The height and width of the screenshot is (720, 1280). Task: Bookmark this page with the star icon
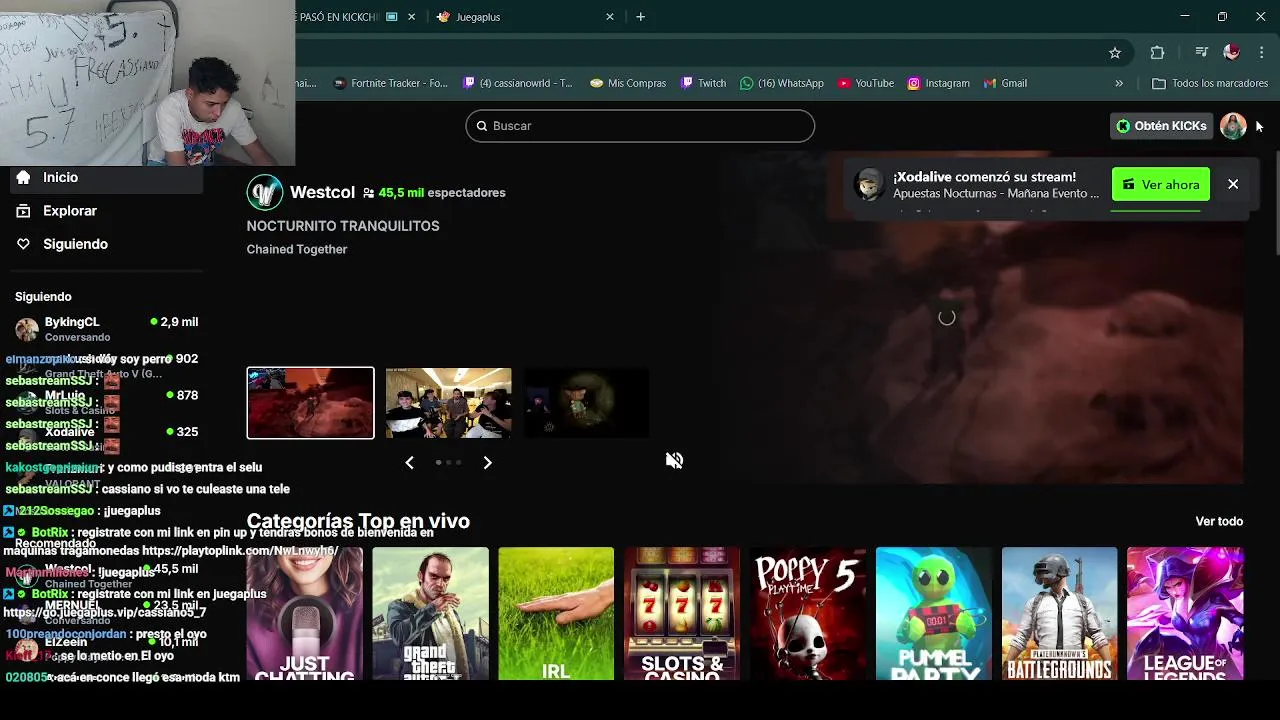(1115, 53)
